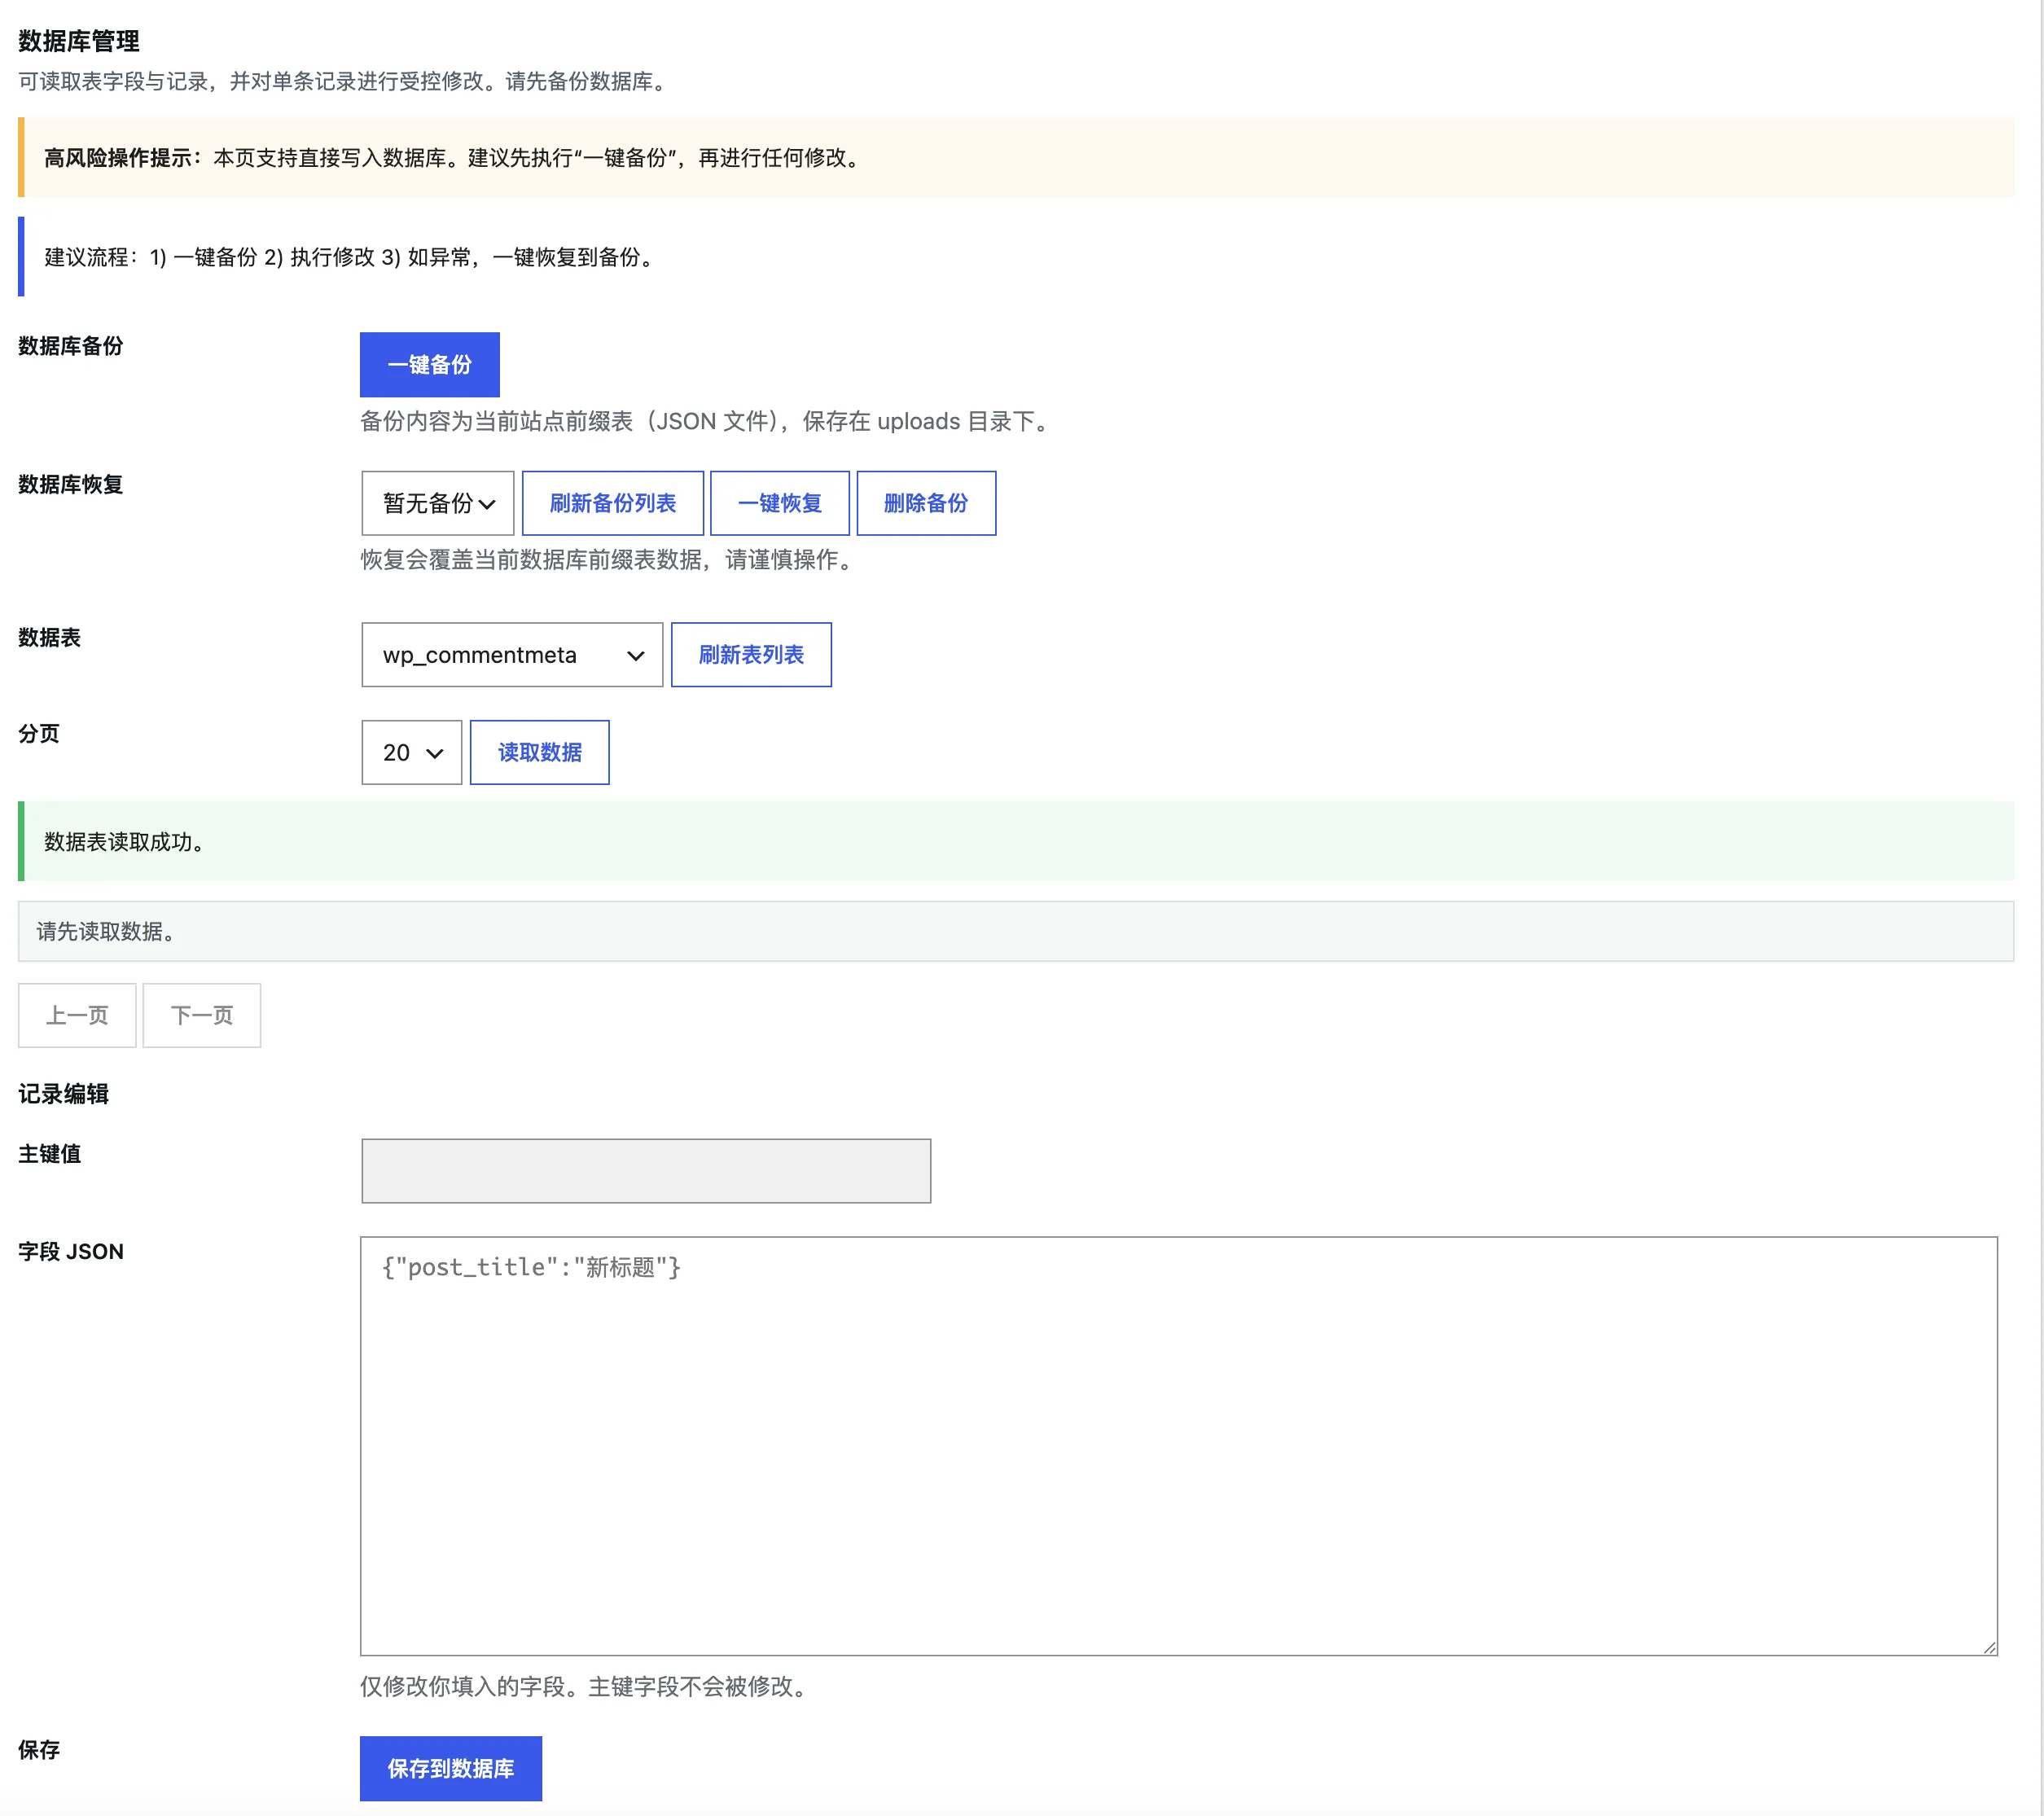Click the 请先读取数据 results placeholder area
The width and height of the screenshot is (2044, 1816).
pyautogui.click(x=1015, y=931)
